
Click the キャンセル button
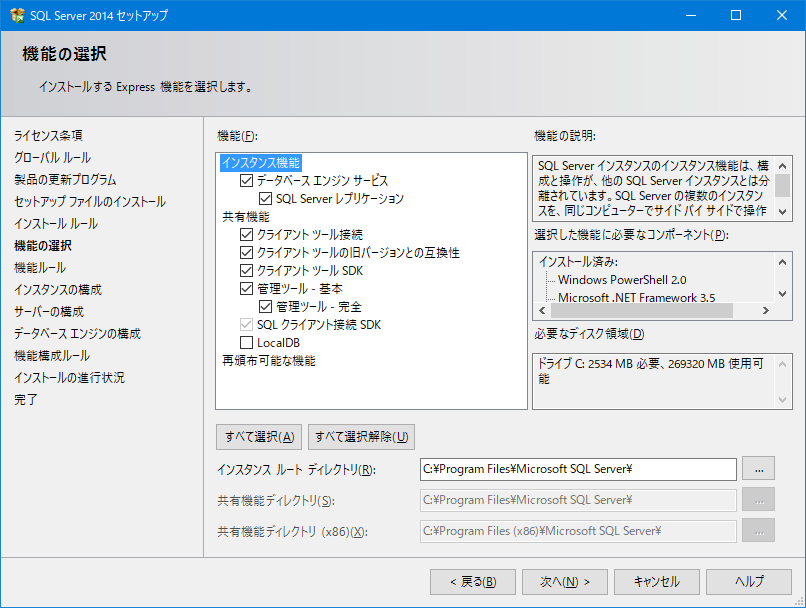click(657, 582)
